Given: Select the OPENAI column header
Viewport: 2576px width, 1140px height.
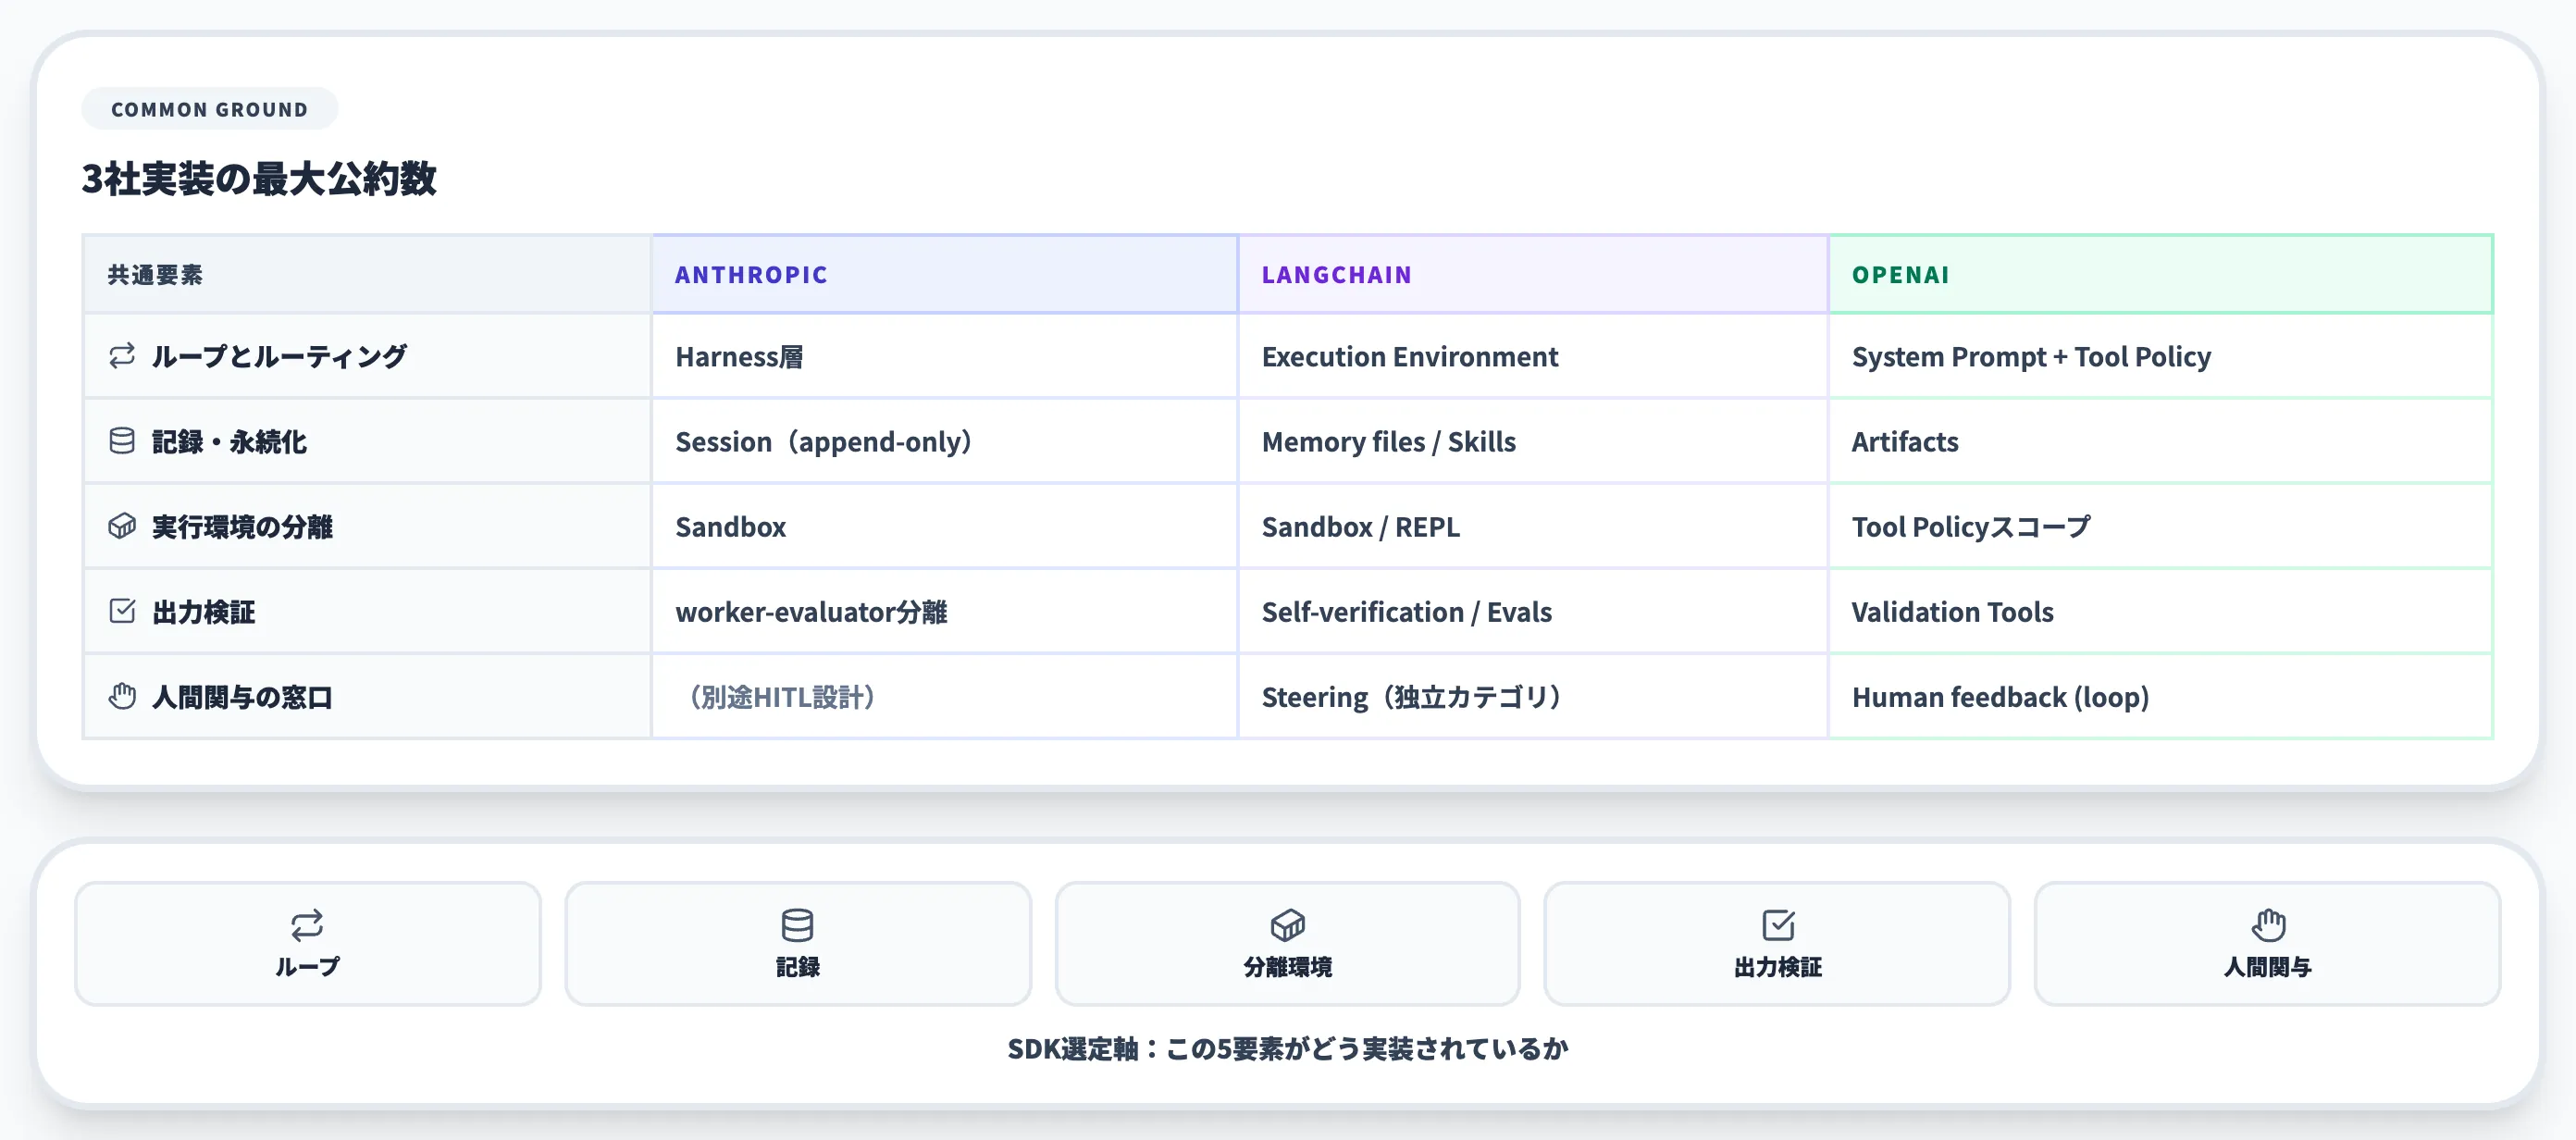Looking at the screenshot, I should 2160,274.
